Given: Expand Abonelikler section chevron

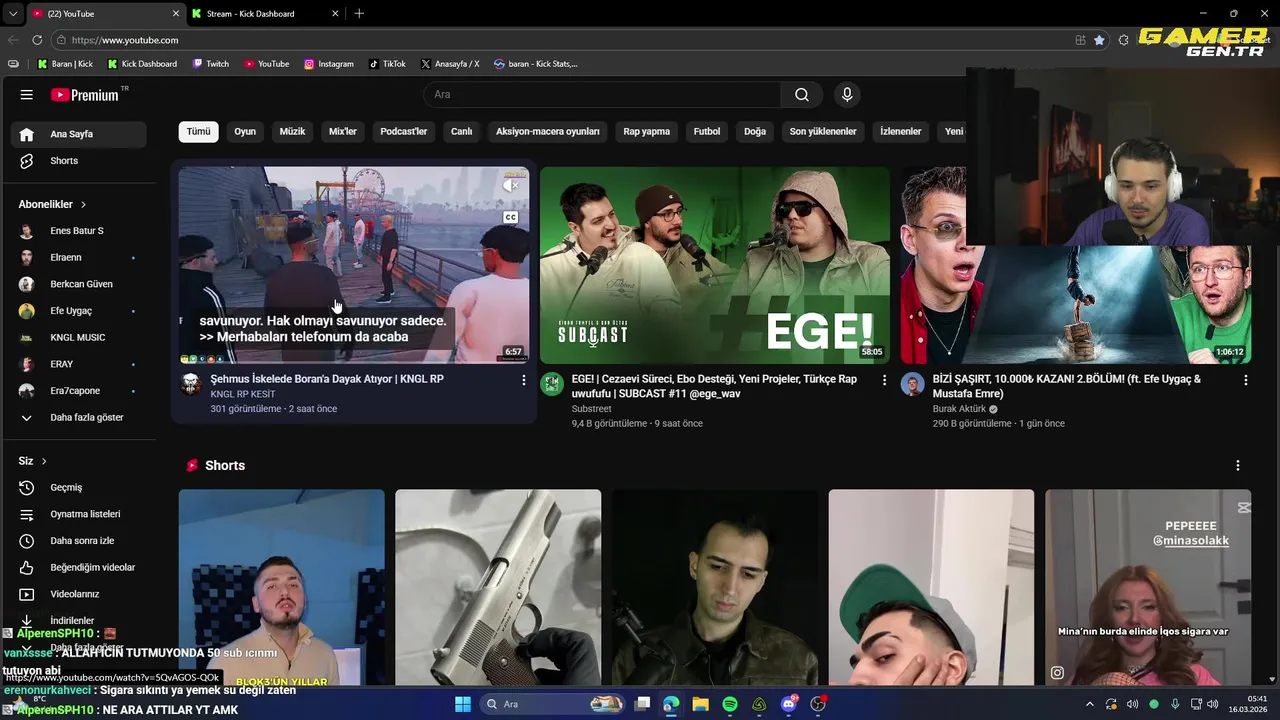Looking at the screenshot, I should coord(83,204).
